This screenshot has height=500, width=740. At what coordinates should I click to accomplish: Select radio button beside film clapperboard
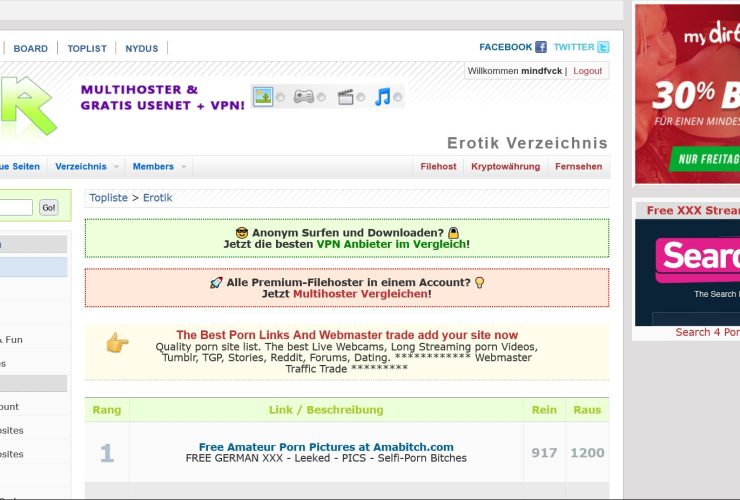click(x=361, y=97)
